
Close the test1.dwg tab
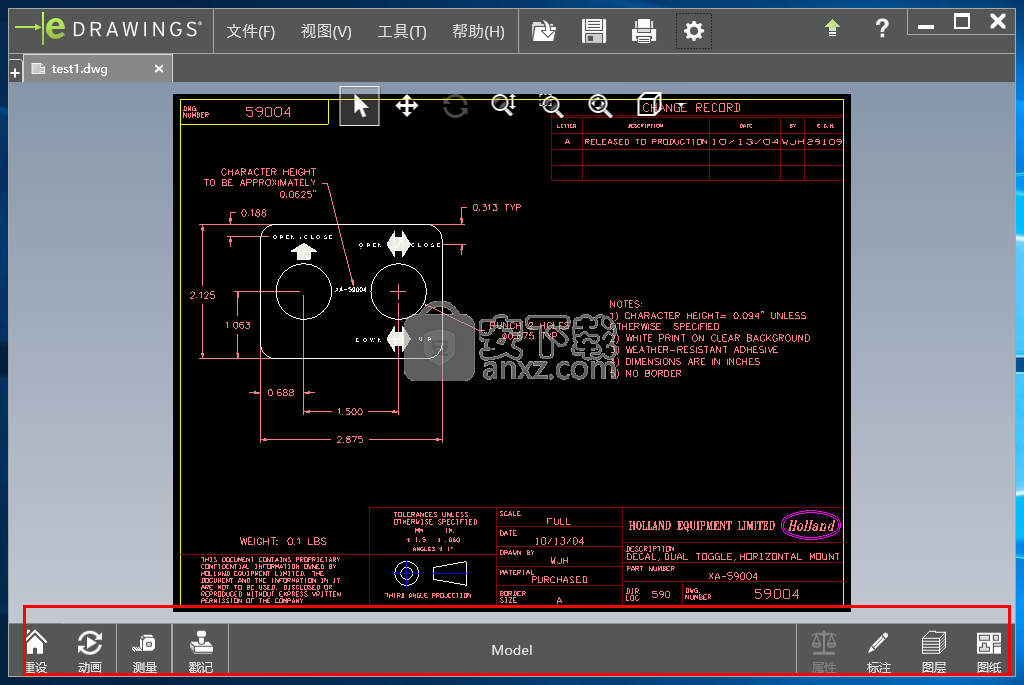coord(159,69)
